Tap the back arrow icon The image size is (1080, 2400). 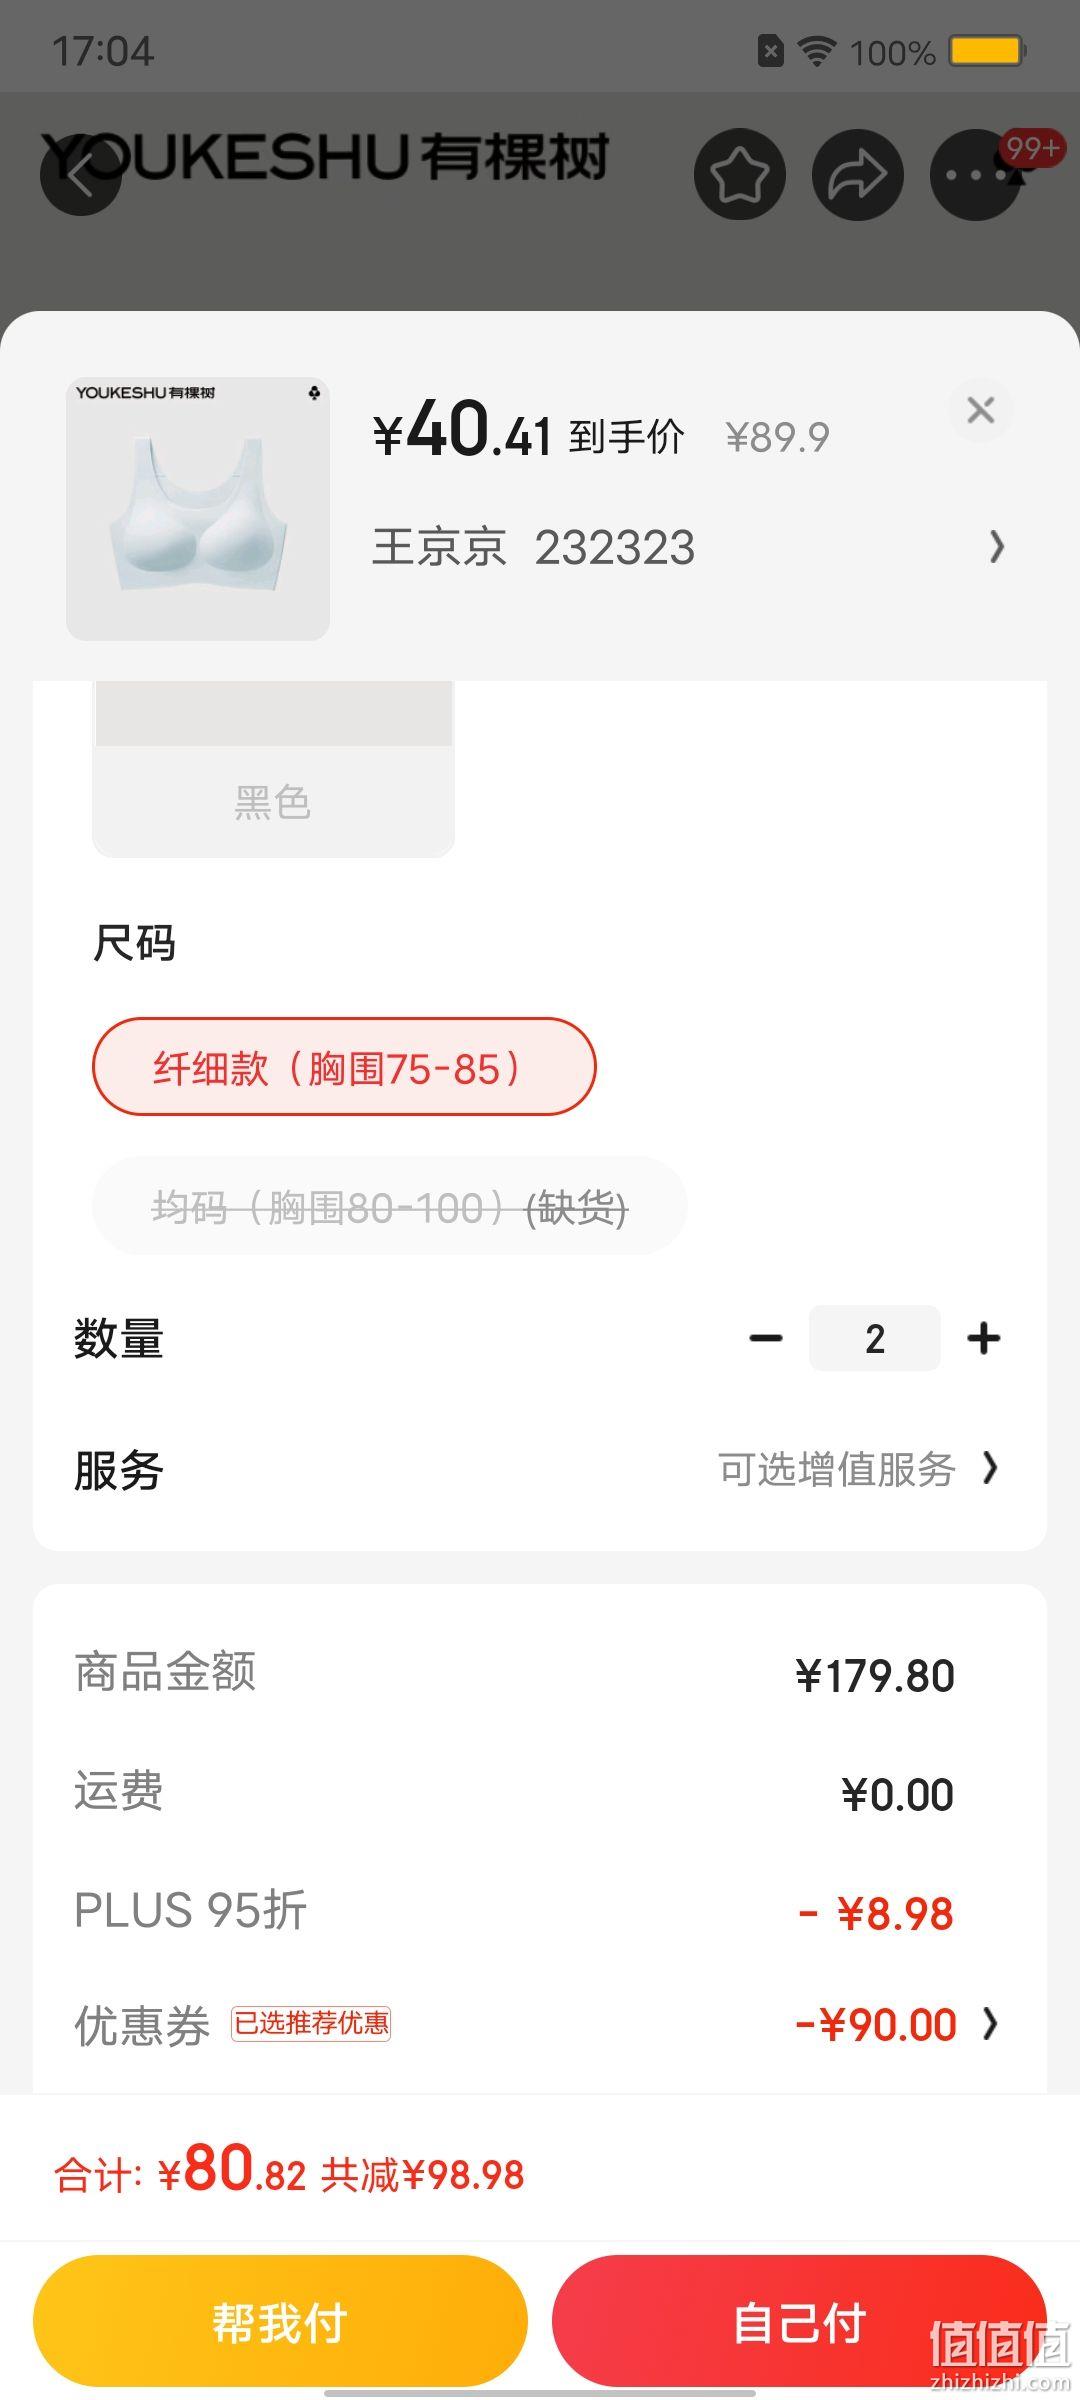pos(80,175)
